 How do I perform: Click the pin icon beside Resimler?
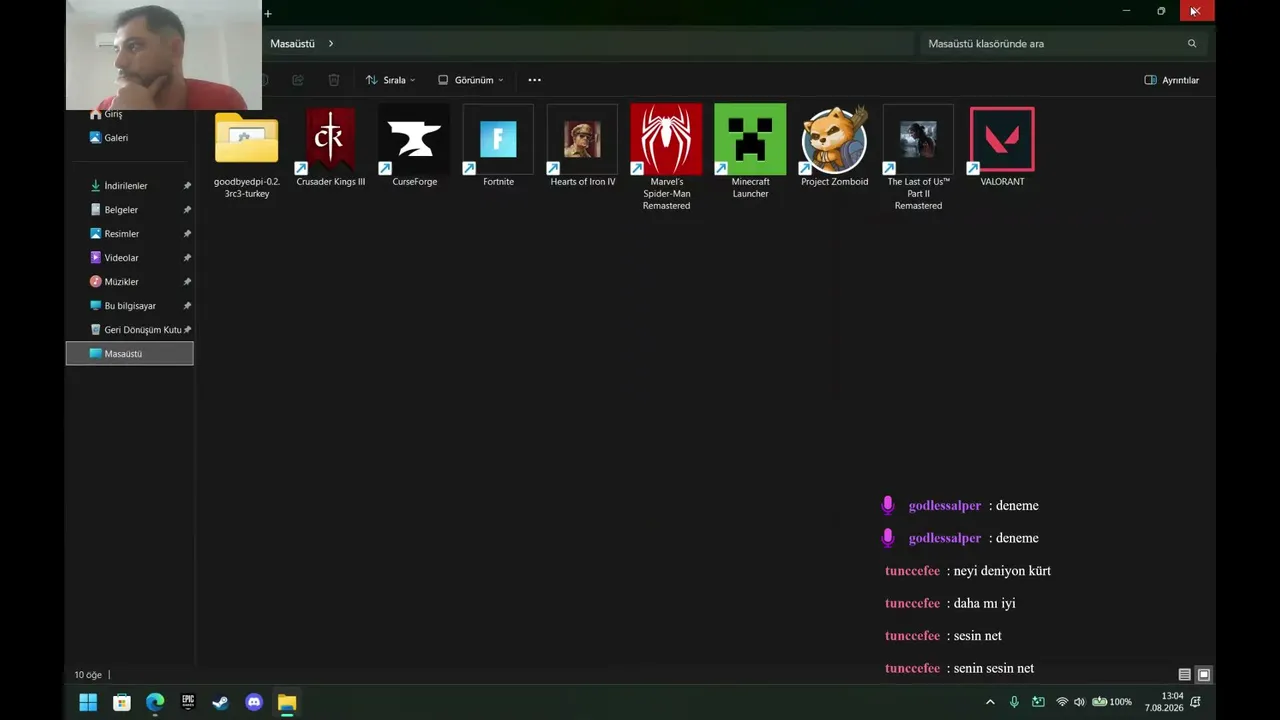coord(187,234)
